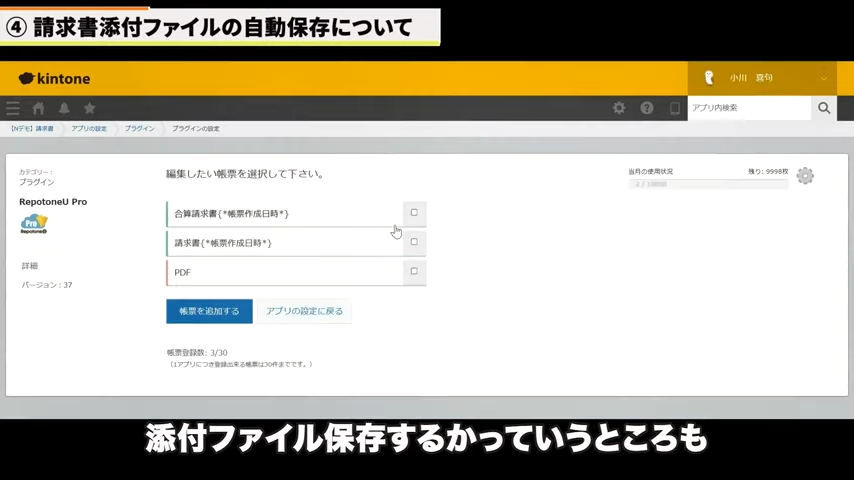Open notifications bell icon

(64, 108)
